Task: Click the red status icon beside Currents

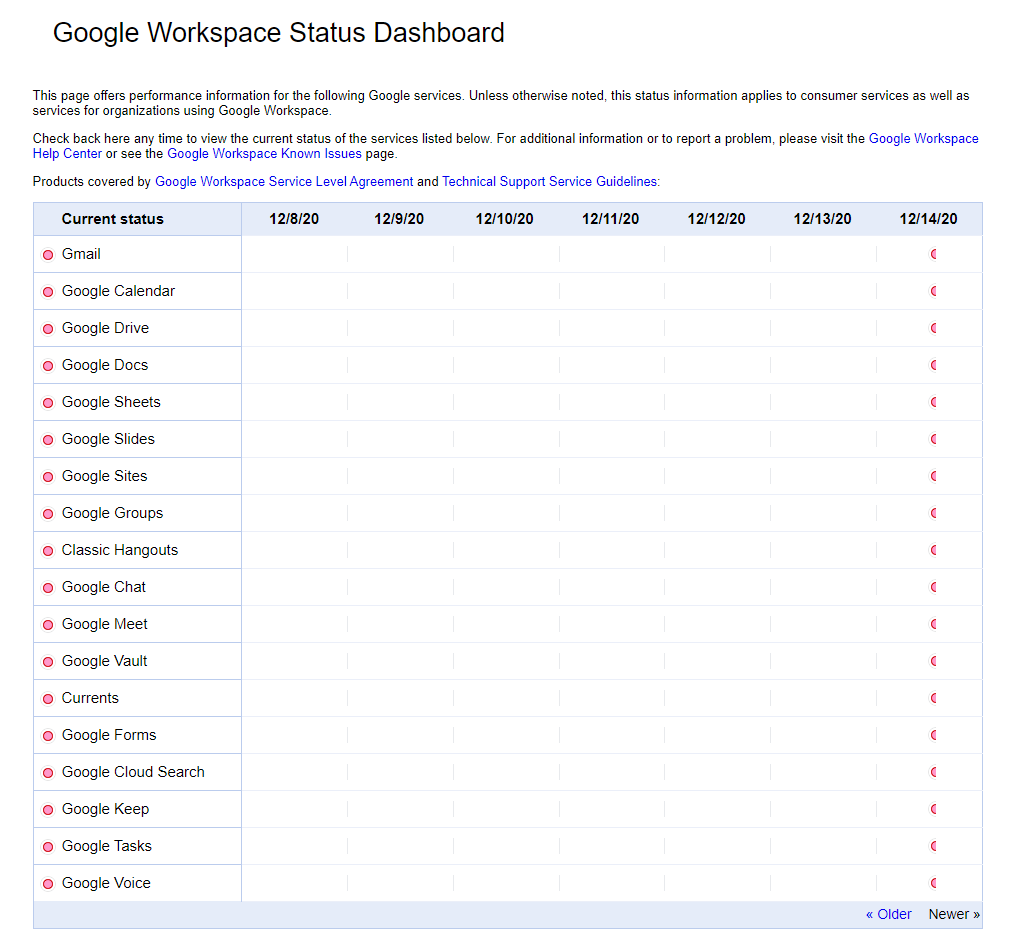Action: click(48, 699)
